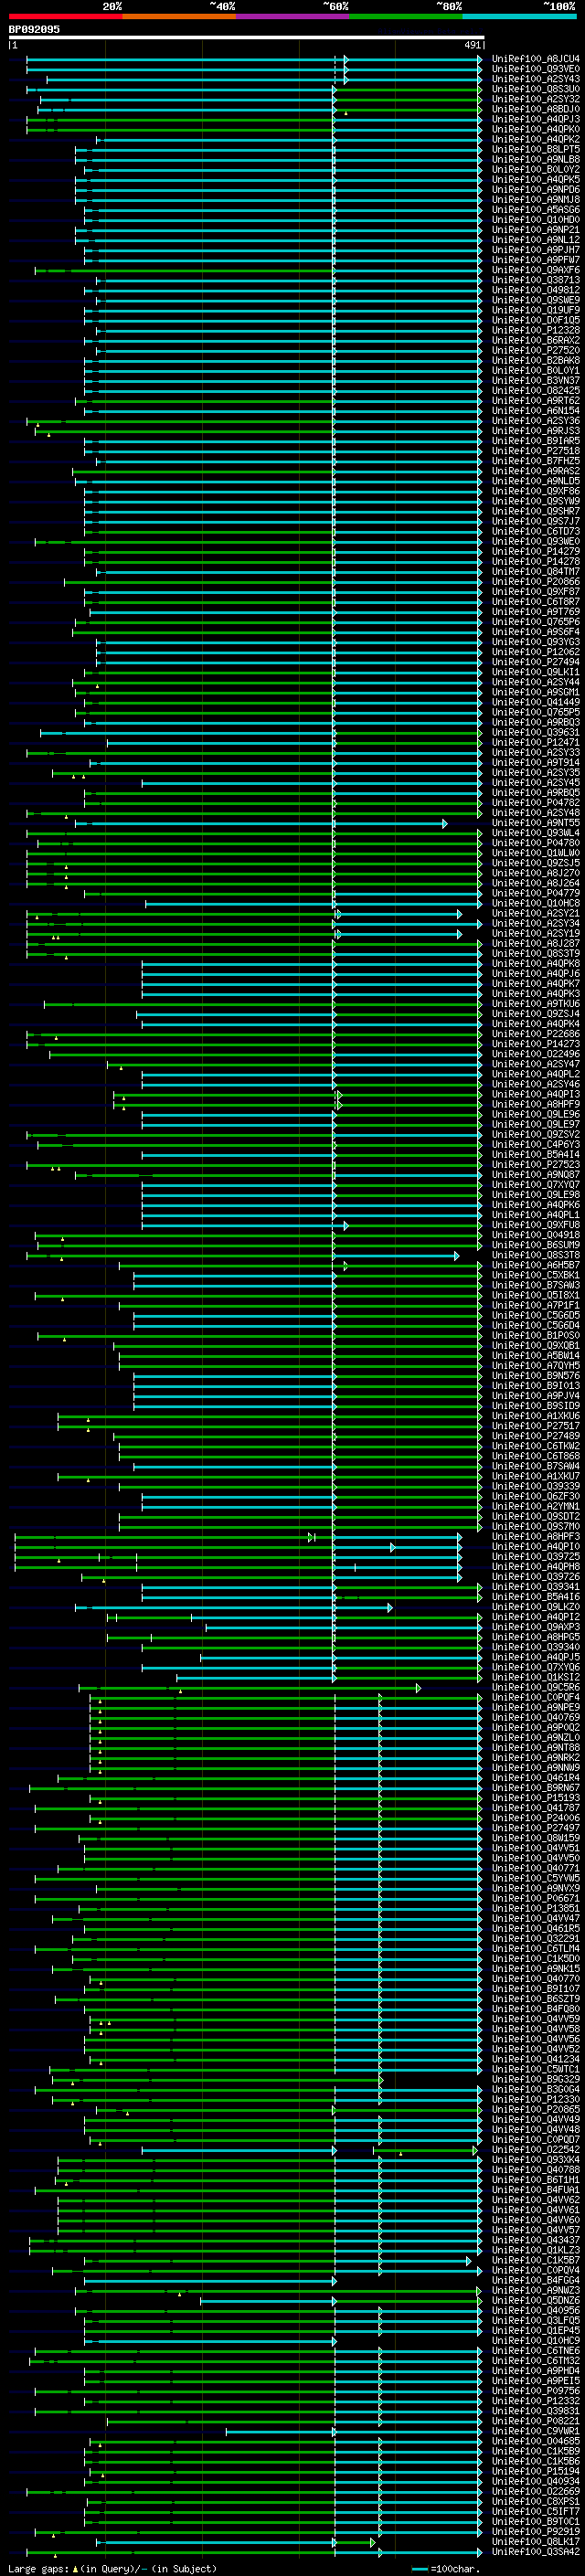This screenshot has height=2576, width=585.
Task: Open hit UniRef100_A8JCU4
Action: [536, 59]
